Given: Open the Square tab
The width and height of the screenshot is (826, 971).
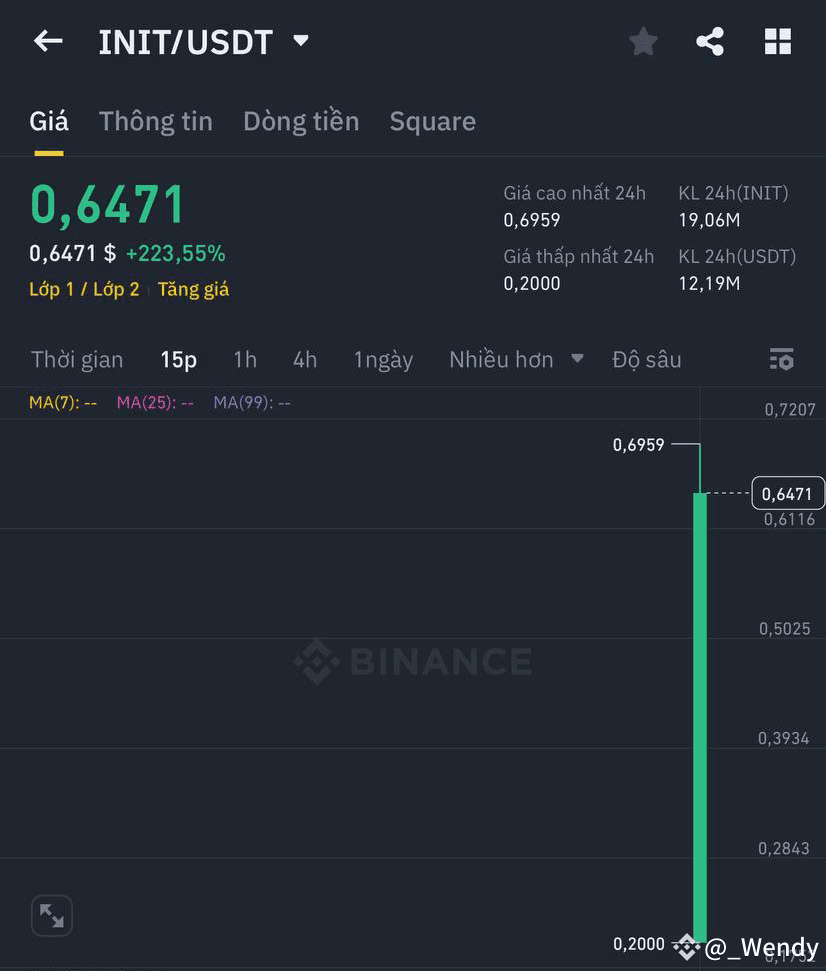Looking at the screenshot, I should [432, 121].
